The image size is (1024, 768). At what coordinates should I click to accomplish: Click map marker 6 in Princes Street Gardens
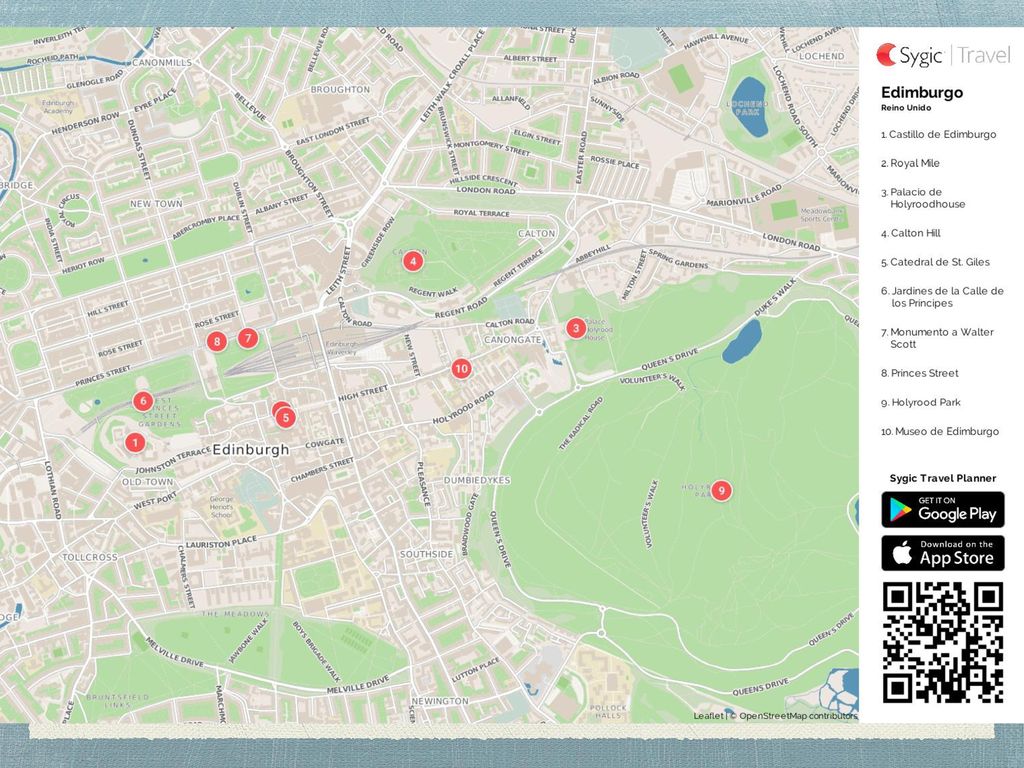tap(143, 401)
